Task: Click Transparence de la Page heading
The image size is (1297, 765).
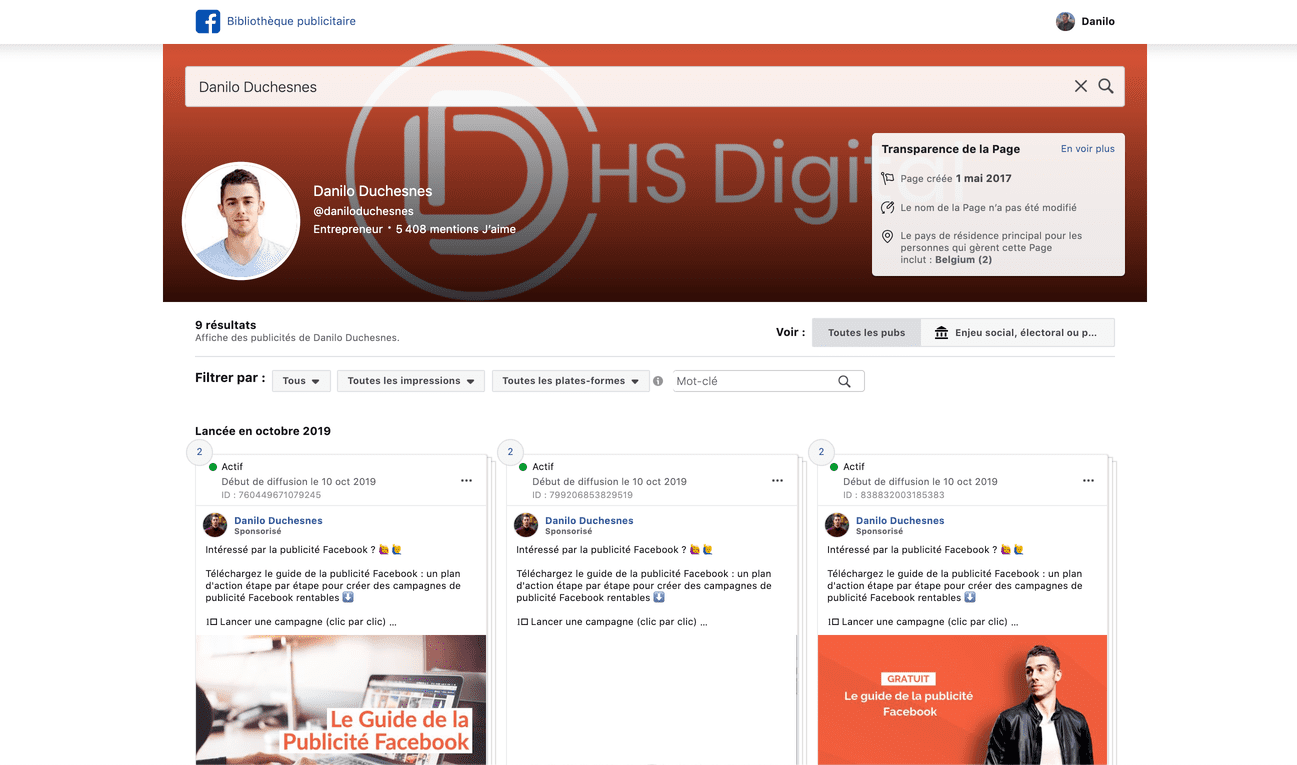Action: pos(951,149)
